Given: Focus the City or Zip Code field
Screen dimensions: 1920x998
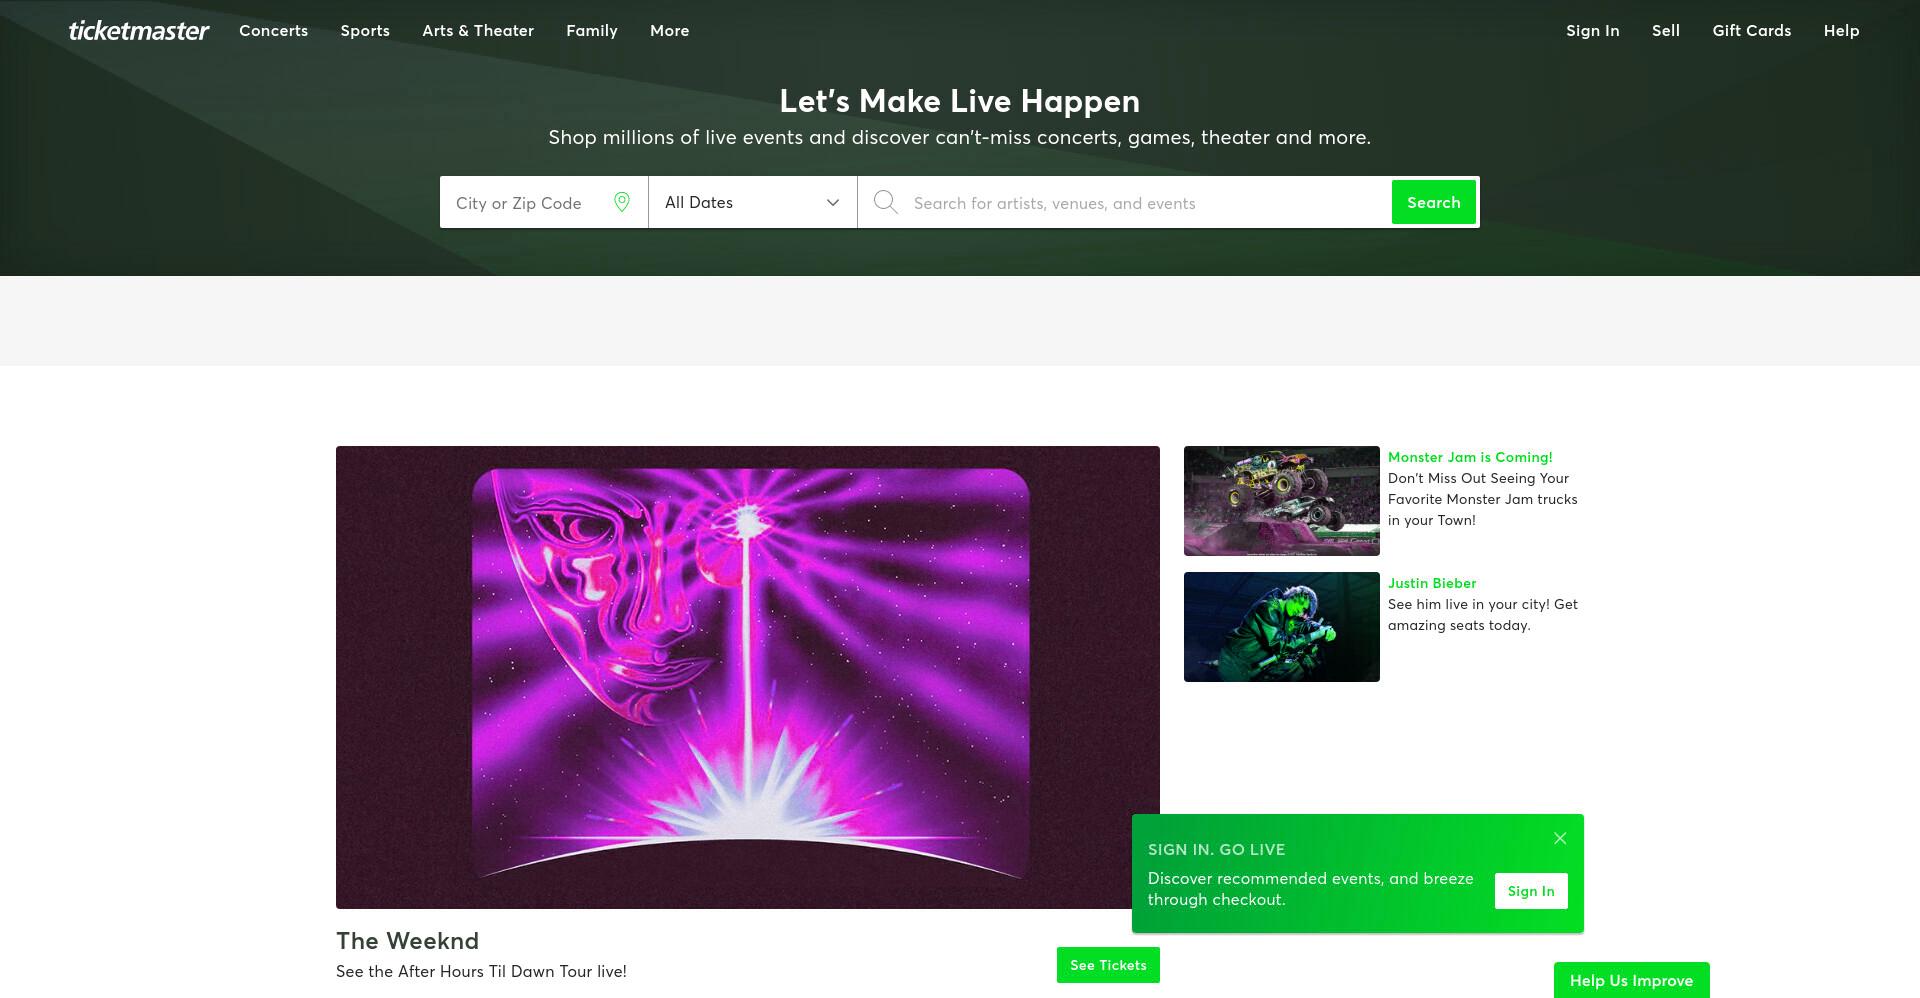Looking at the screenshot, I should pos(530,202).
